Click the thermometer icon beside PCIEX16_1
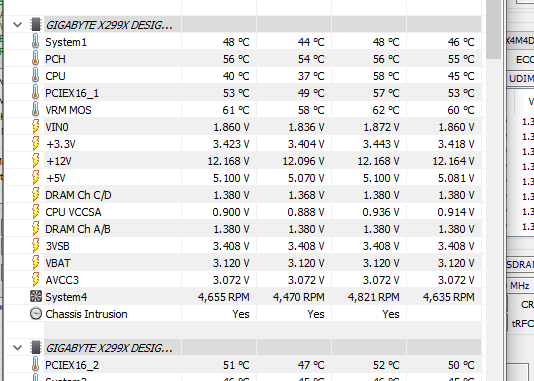 [x=35, y=93]
